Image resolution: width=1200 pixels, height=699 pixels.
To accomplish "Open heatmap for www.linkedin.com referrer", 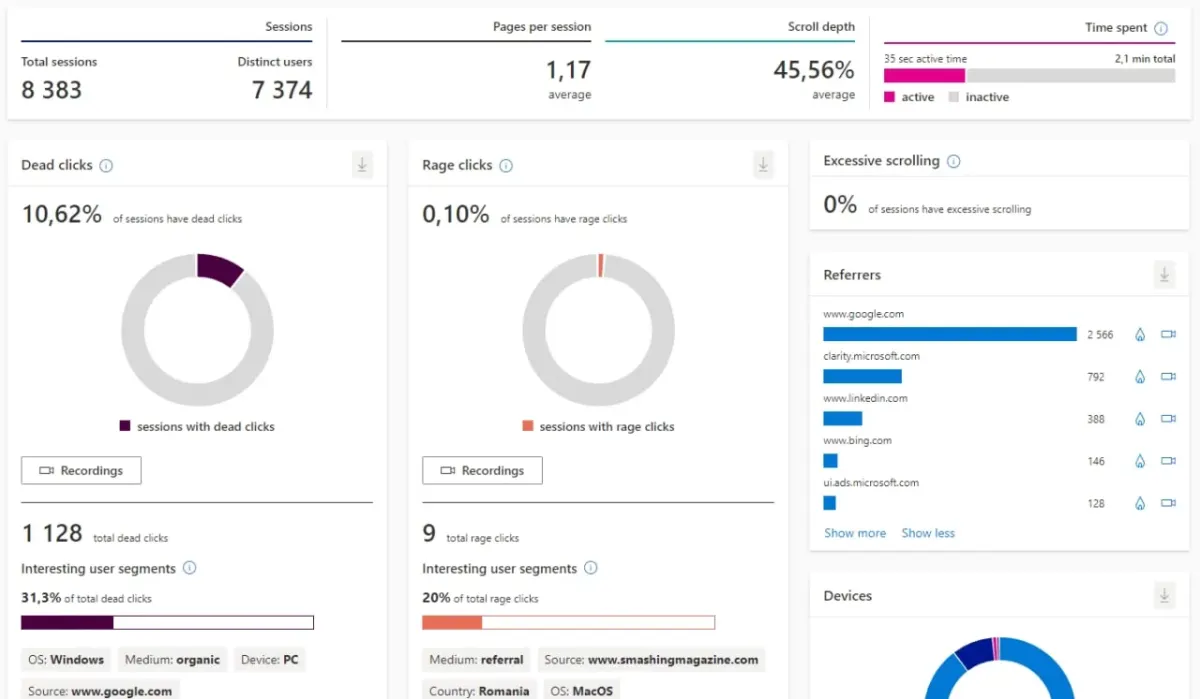I will coord(1139,419).
